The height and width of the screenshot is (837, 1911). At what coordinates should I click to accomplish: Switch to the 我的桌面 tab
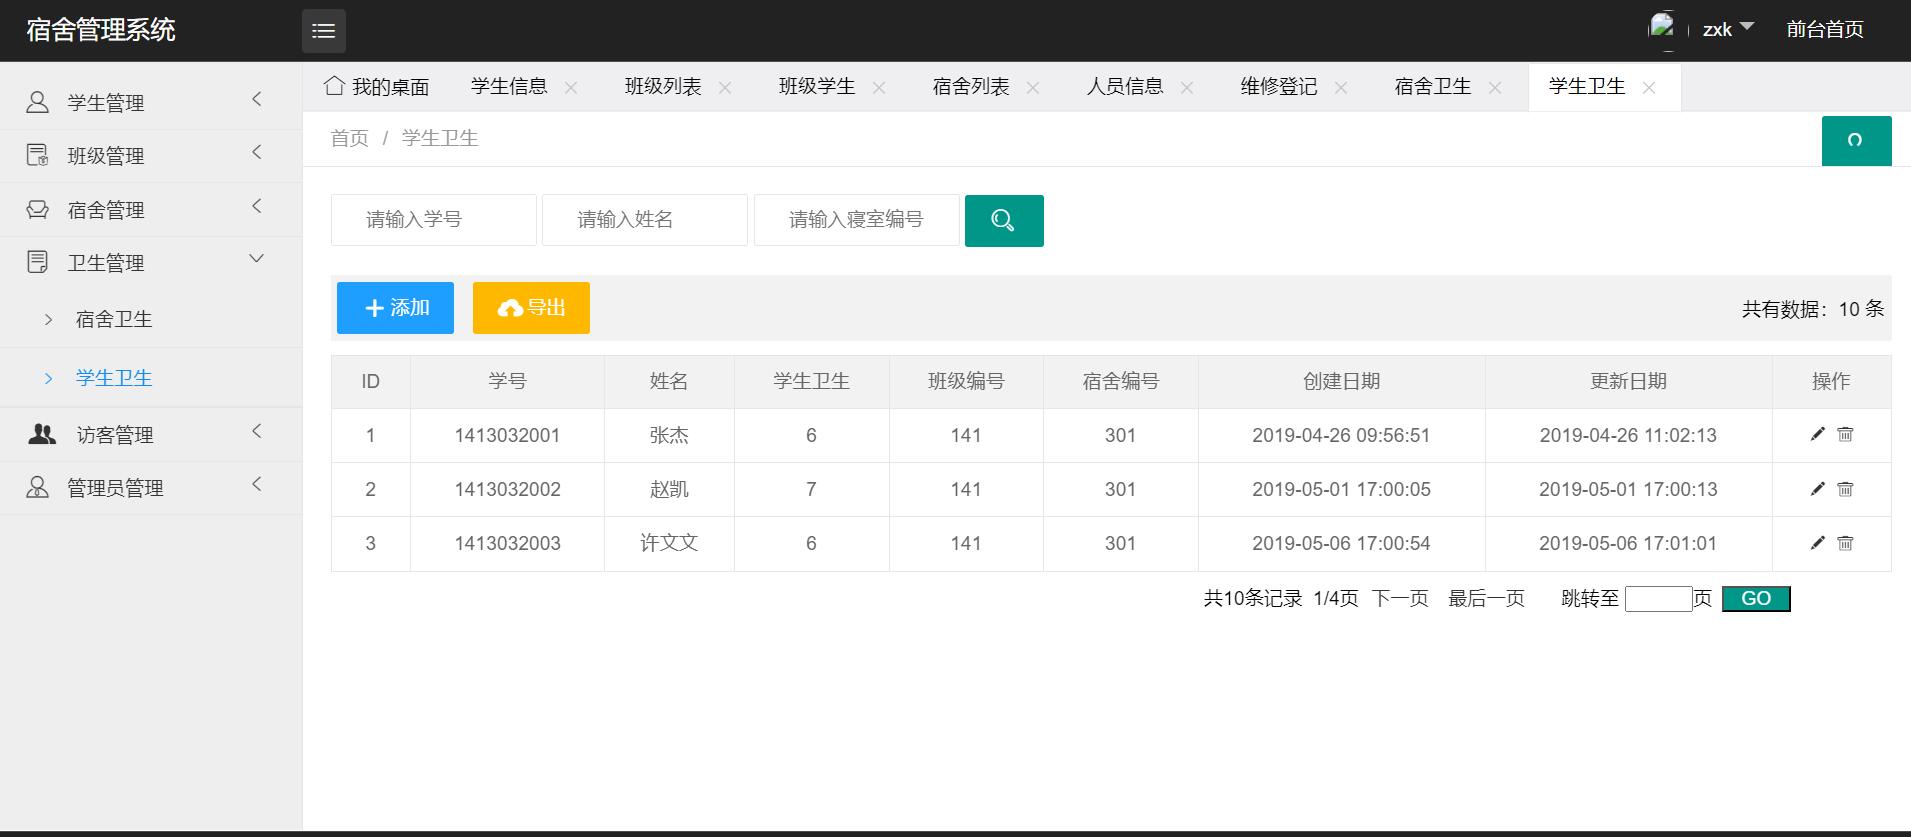376,87
